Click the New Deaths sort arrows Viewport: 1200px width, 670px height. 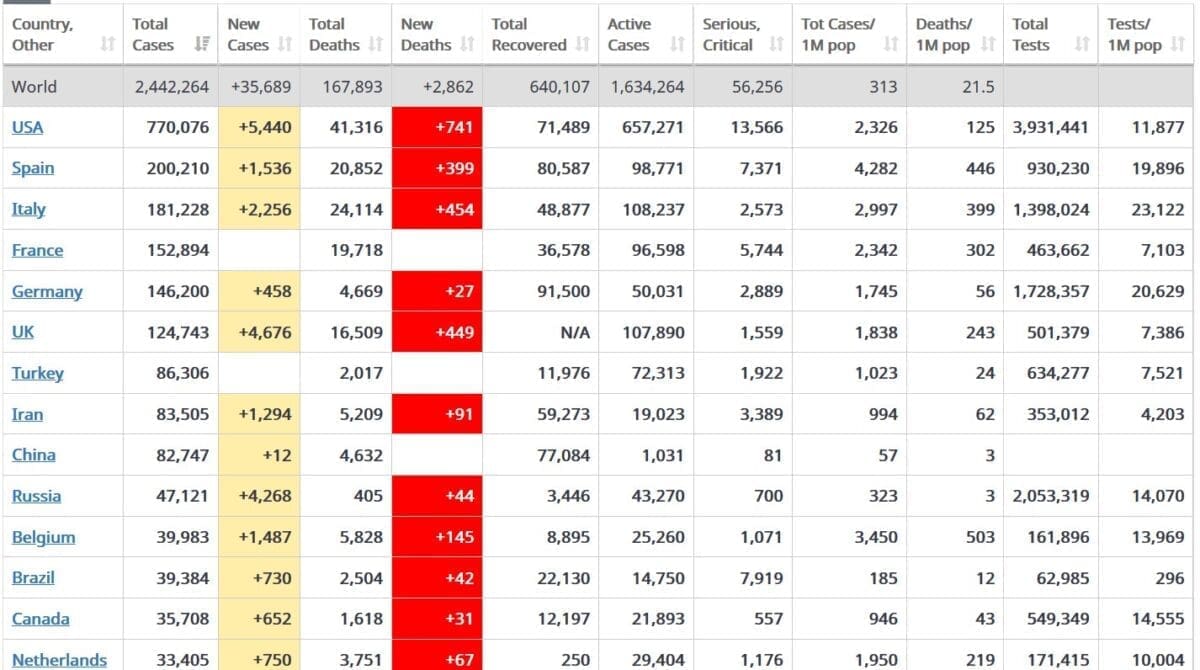[x=467, y=45]
